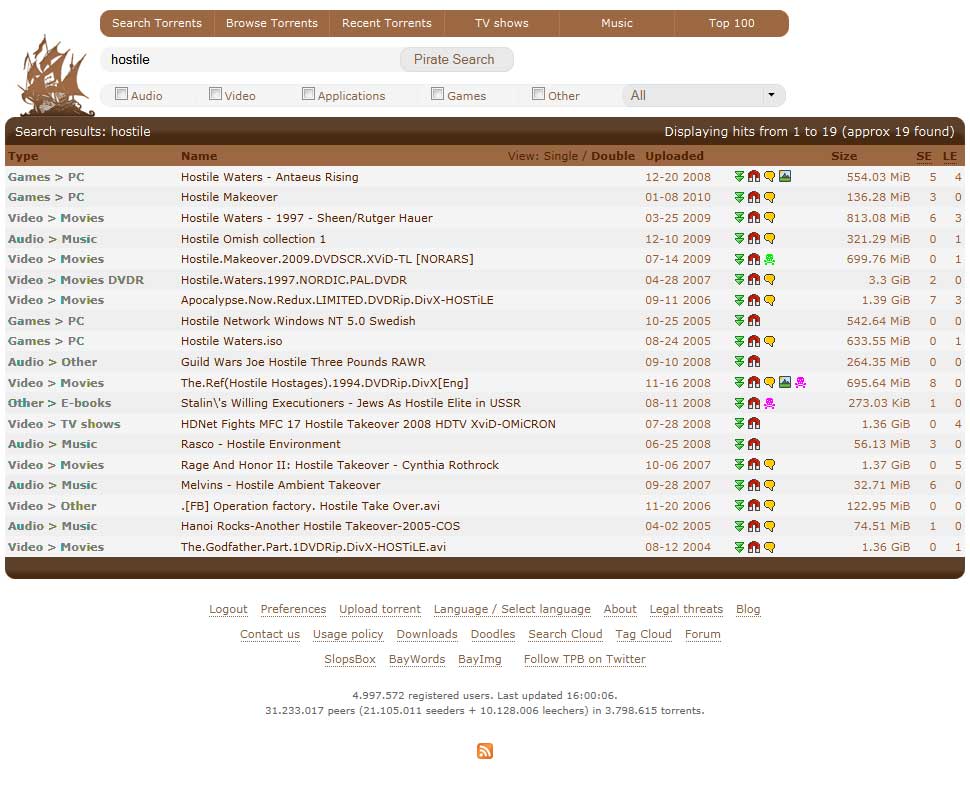The width and height of the screenshot is (970, 800).
Task: Sort results by LE column header
Action: click(950, 156)
